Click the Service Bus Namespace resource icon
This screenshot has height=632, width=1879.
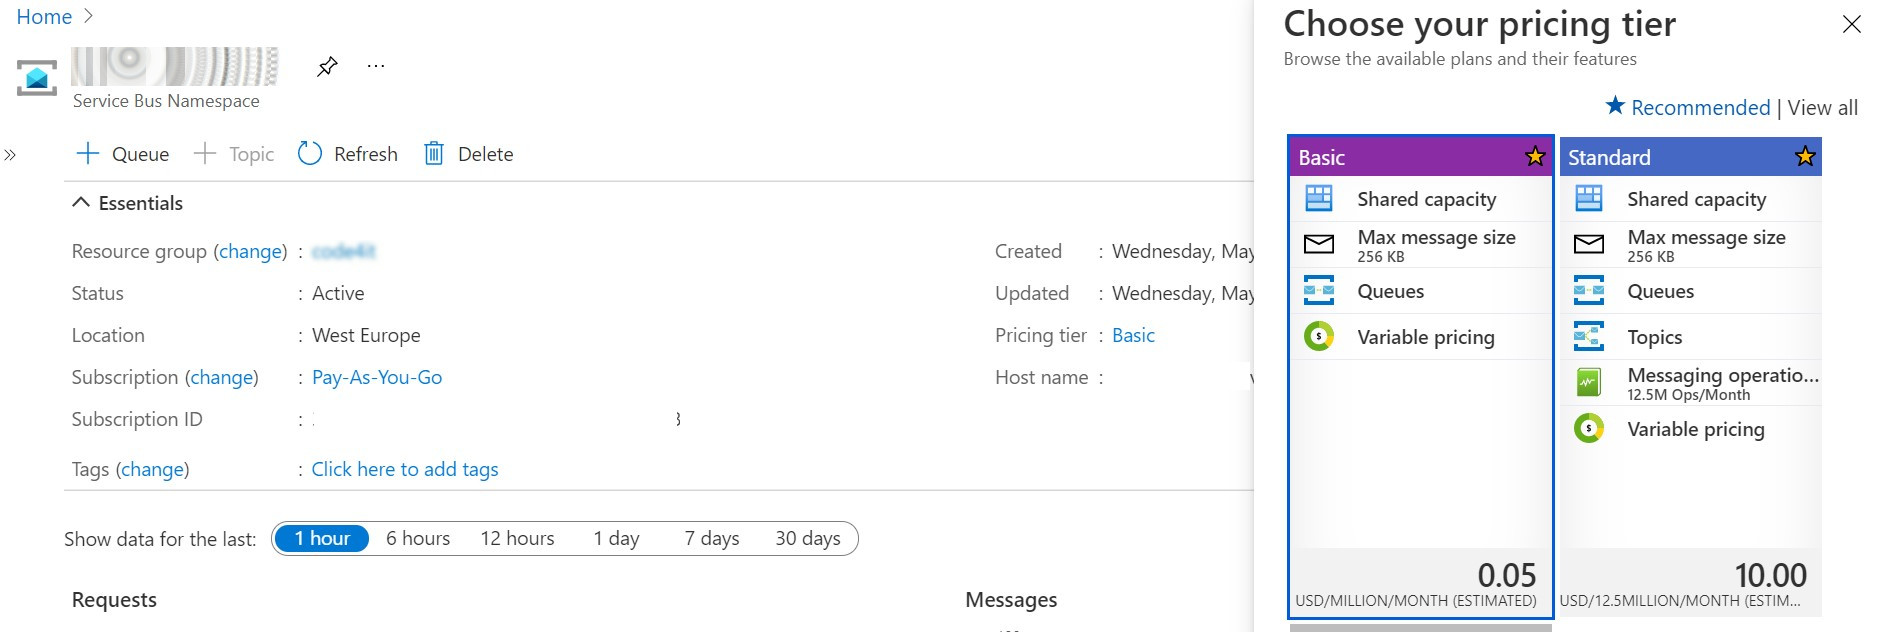pos(37,77)
